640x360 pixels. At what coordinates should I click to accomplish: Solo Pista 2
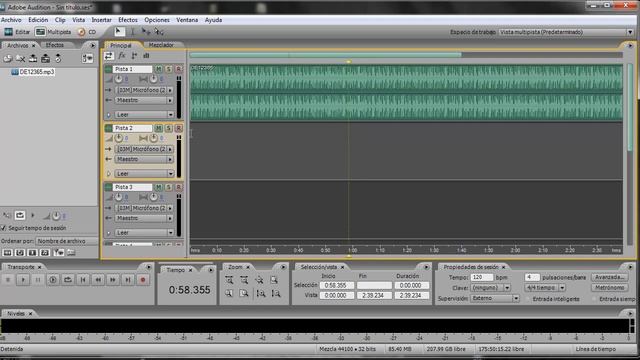(x=169, y=128)
